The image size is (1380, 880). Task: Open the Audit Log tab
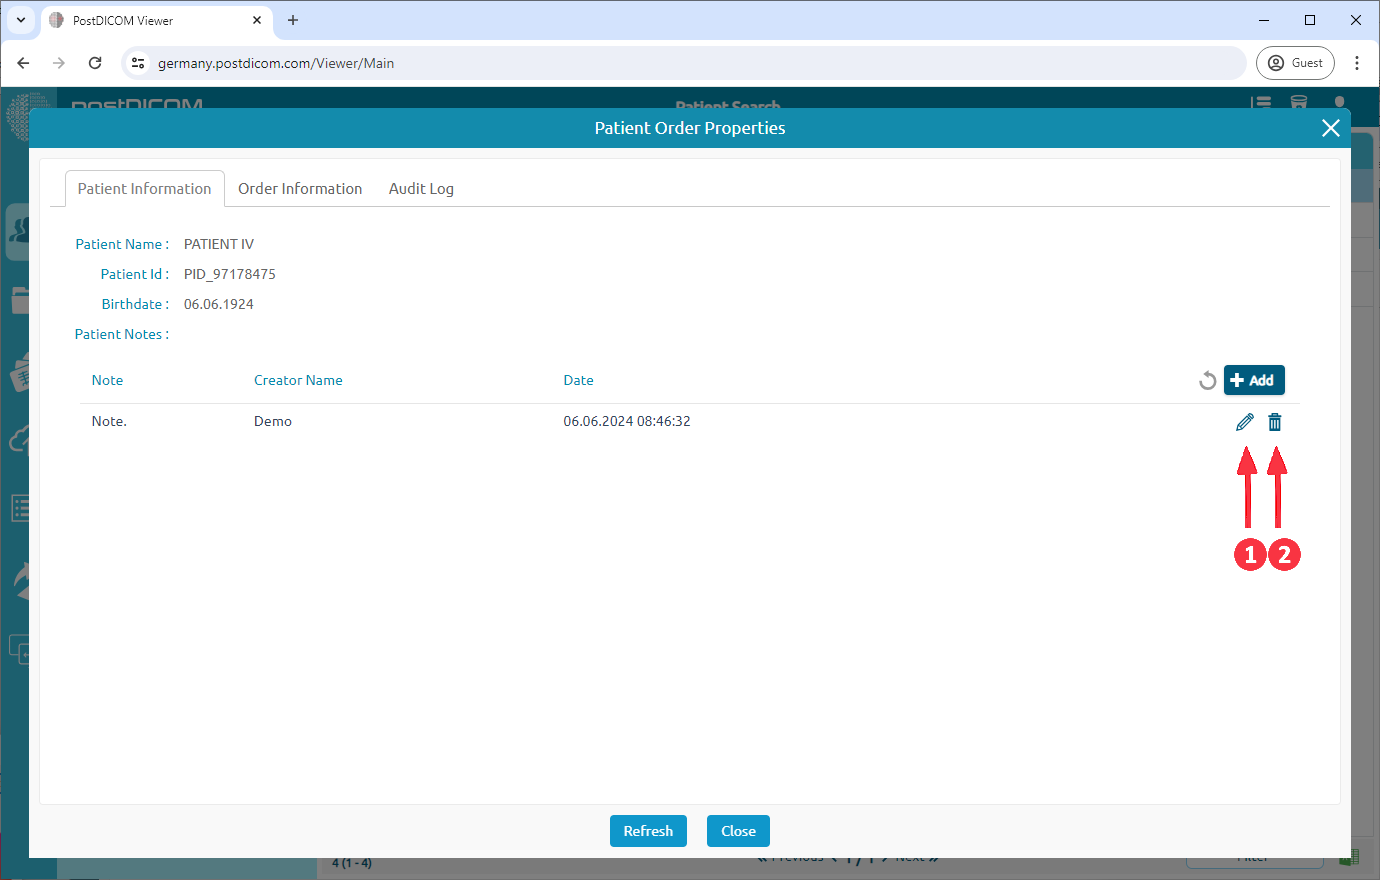(x=421, y=189)
